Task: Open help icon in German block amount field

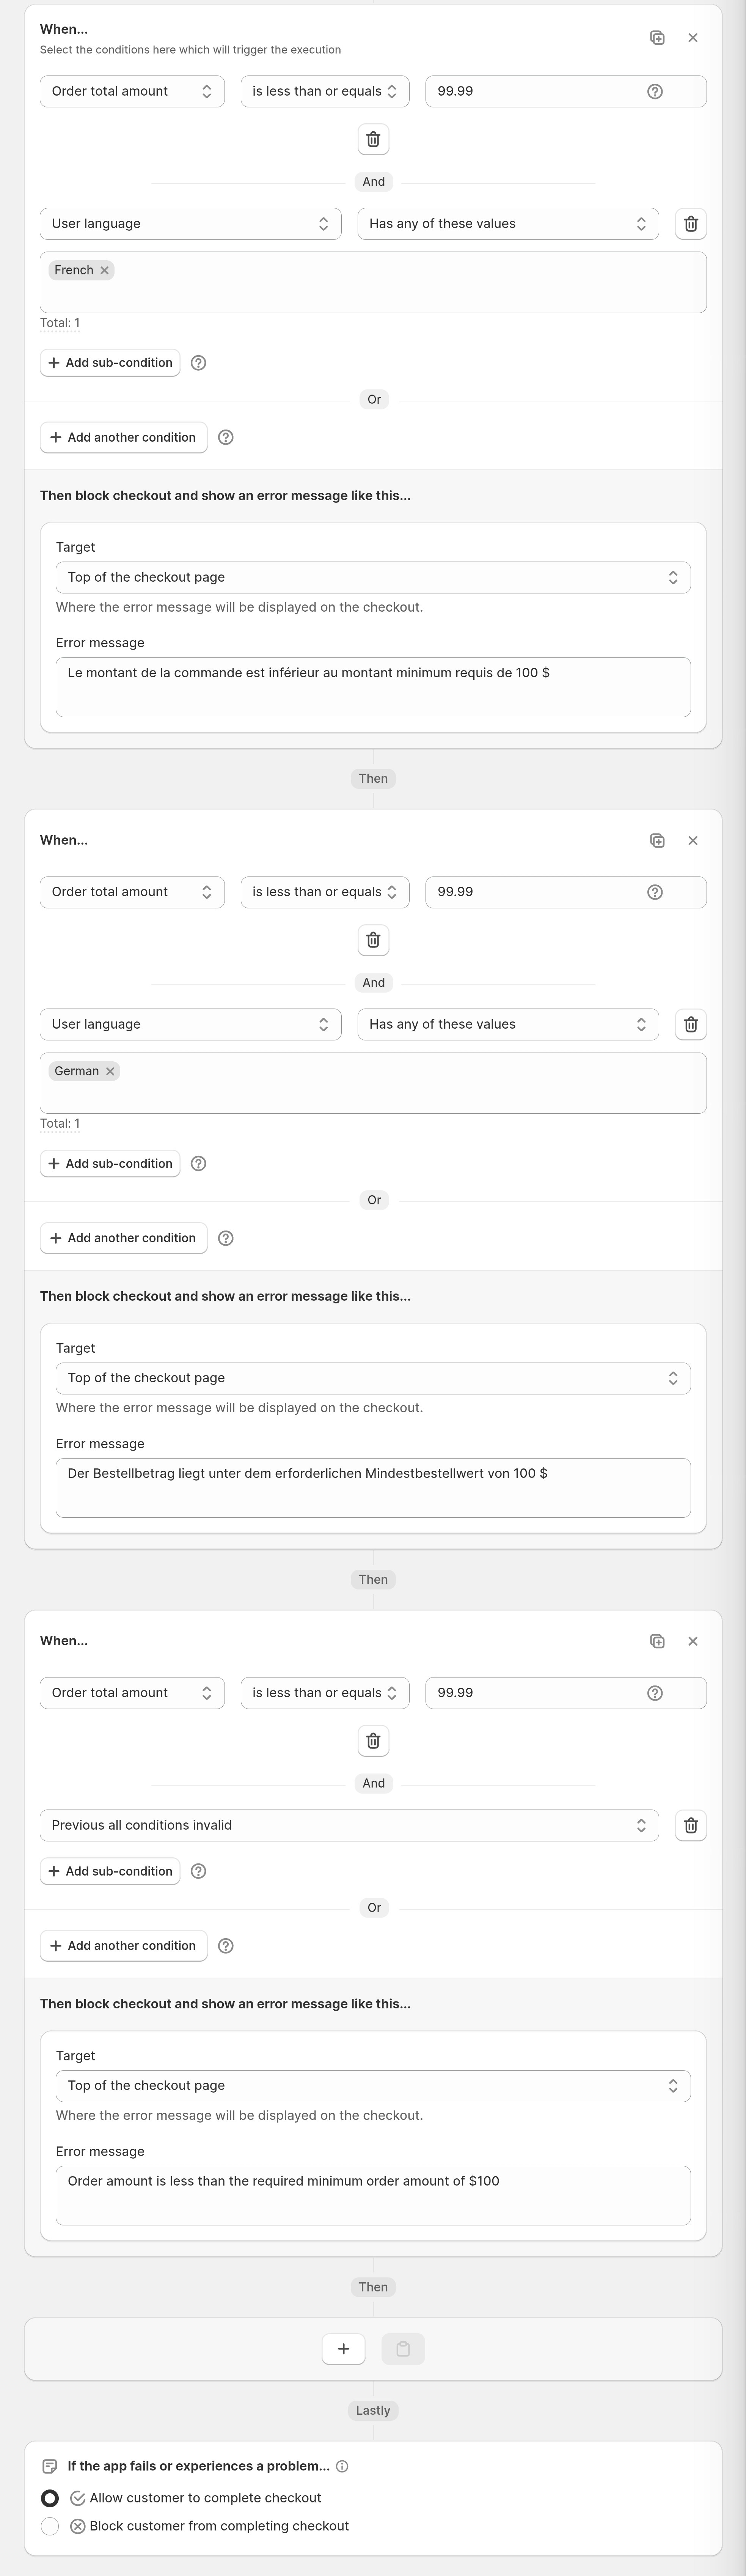Action: (x=655, y=892)
